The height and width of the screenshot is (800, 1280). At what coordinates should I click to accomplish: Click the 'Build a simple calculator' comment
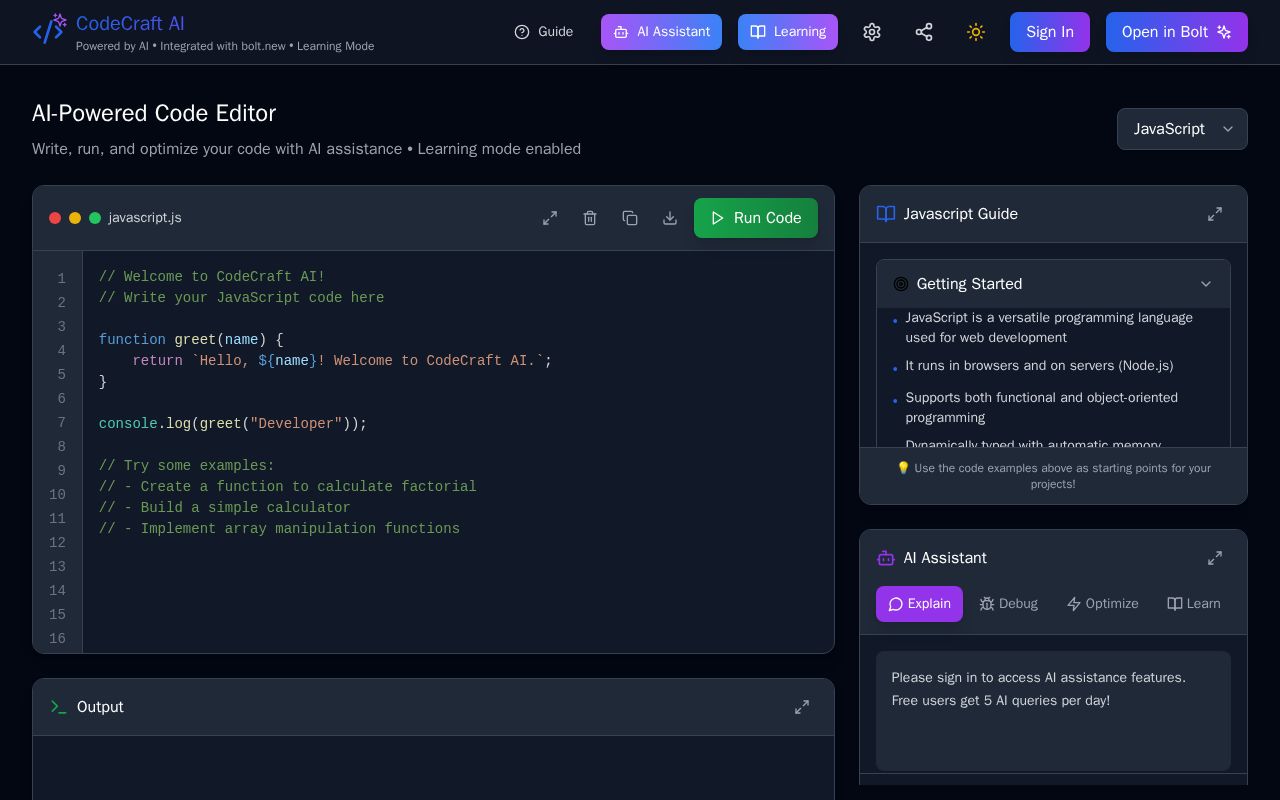click(225, 508)
